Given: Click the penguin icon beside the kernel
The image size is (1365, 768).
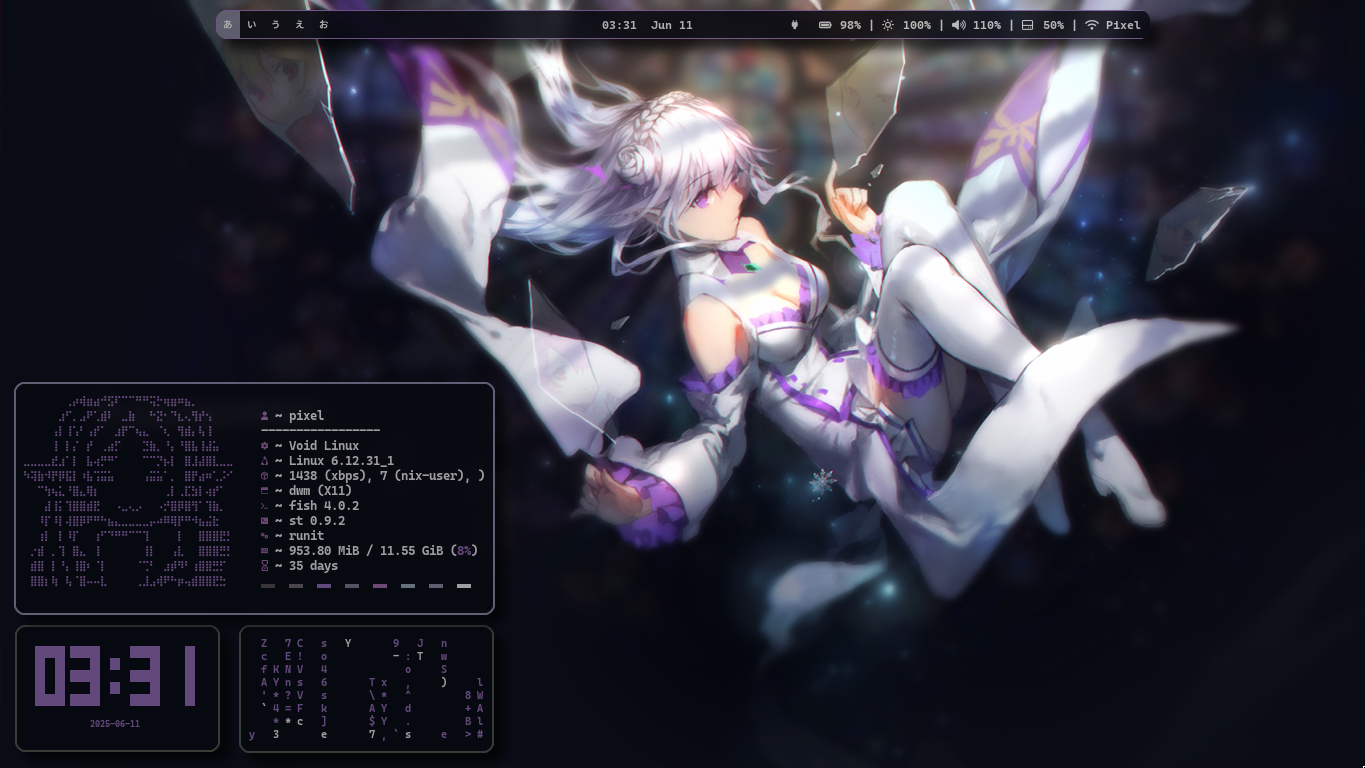Looking at the screenshot, I should point(264,461).
